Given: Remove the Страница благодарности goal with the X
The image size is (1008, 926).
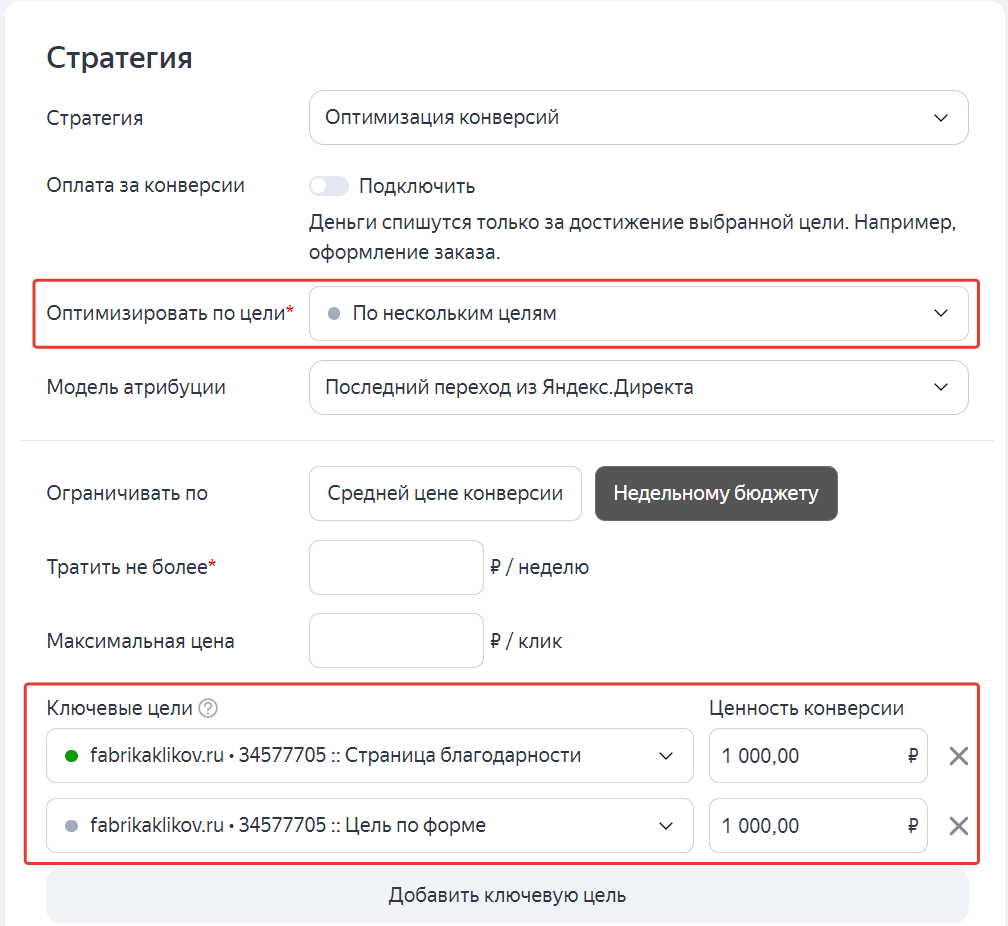Looking at the screenshot, I should pyautogui.click(x=958, y=756).
